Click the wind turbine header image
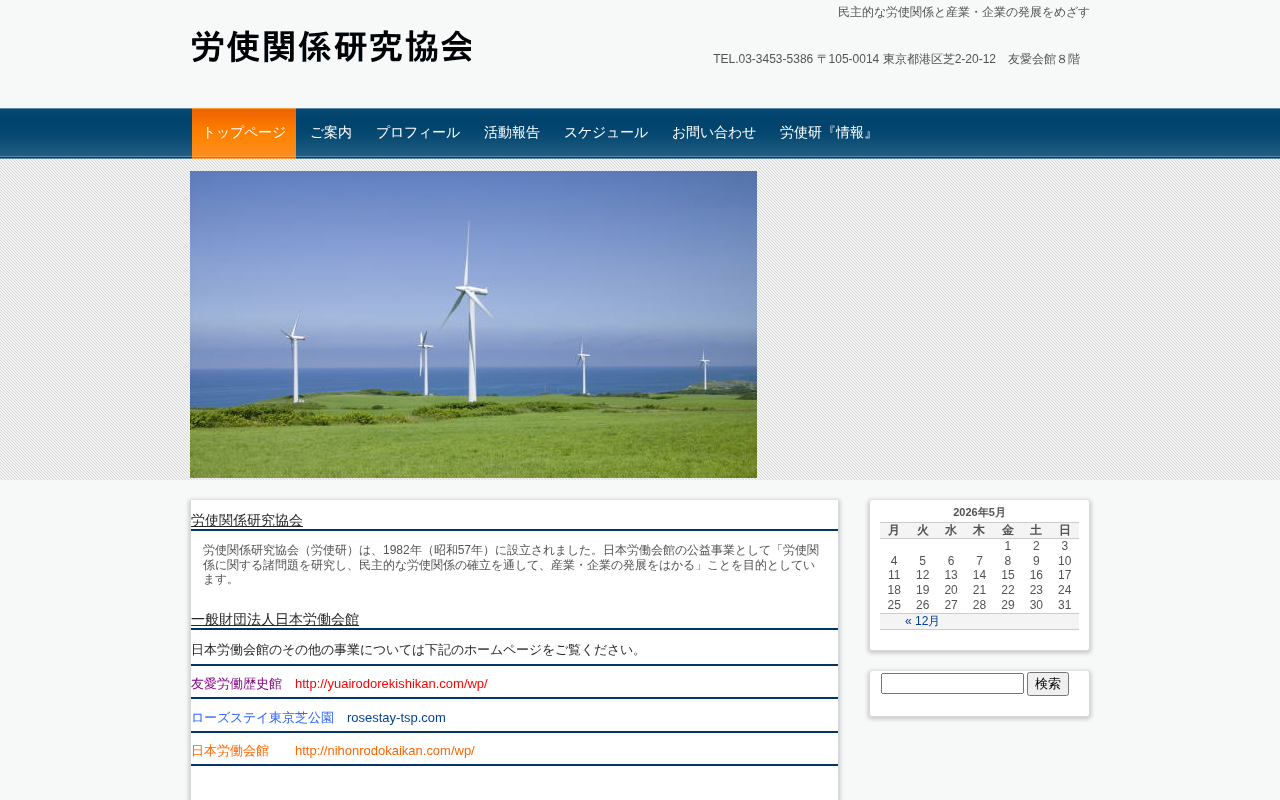 [473, 324]
